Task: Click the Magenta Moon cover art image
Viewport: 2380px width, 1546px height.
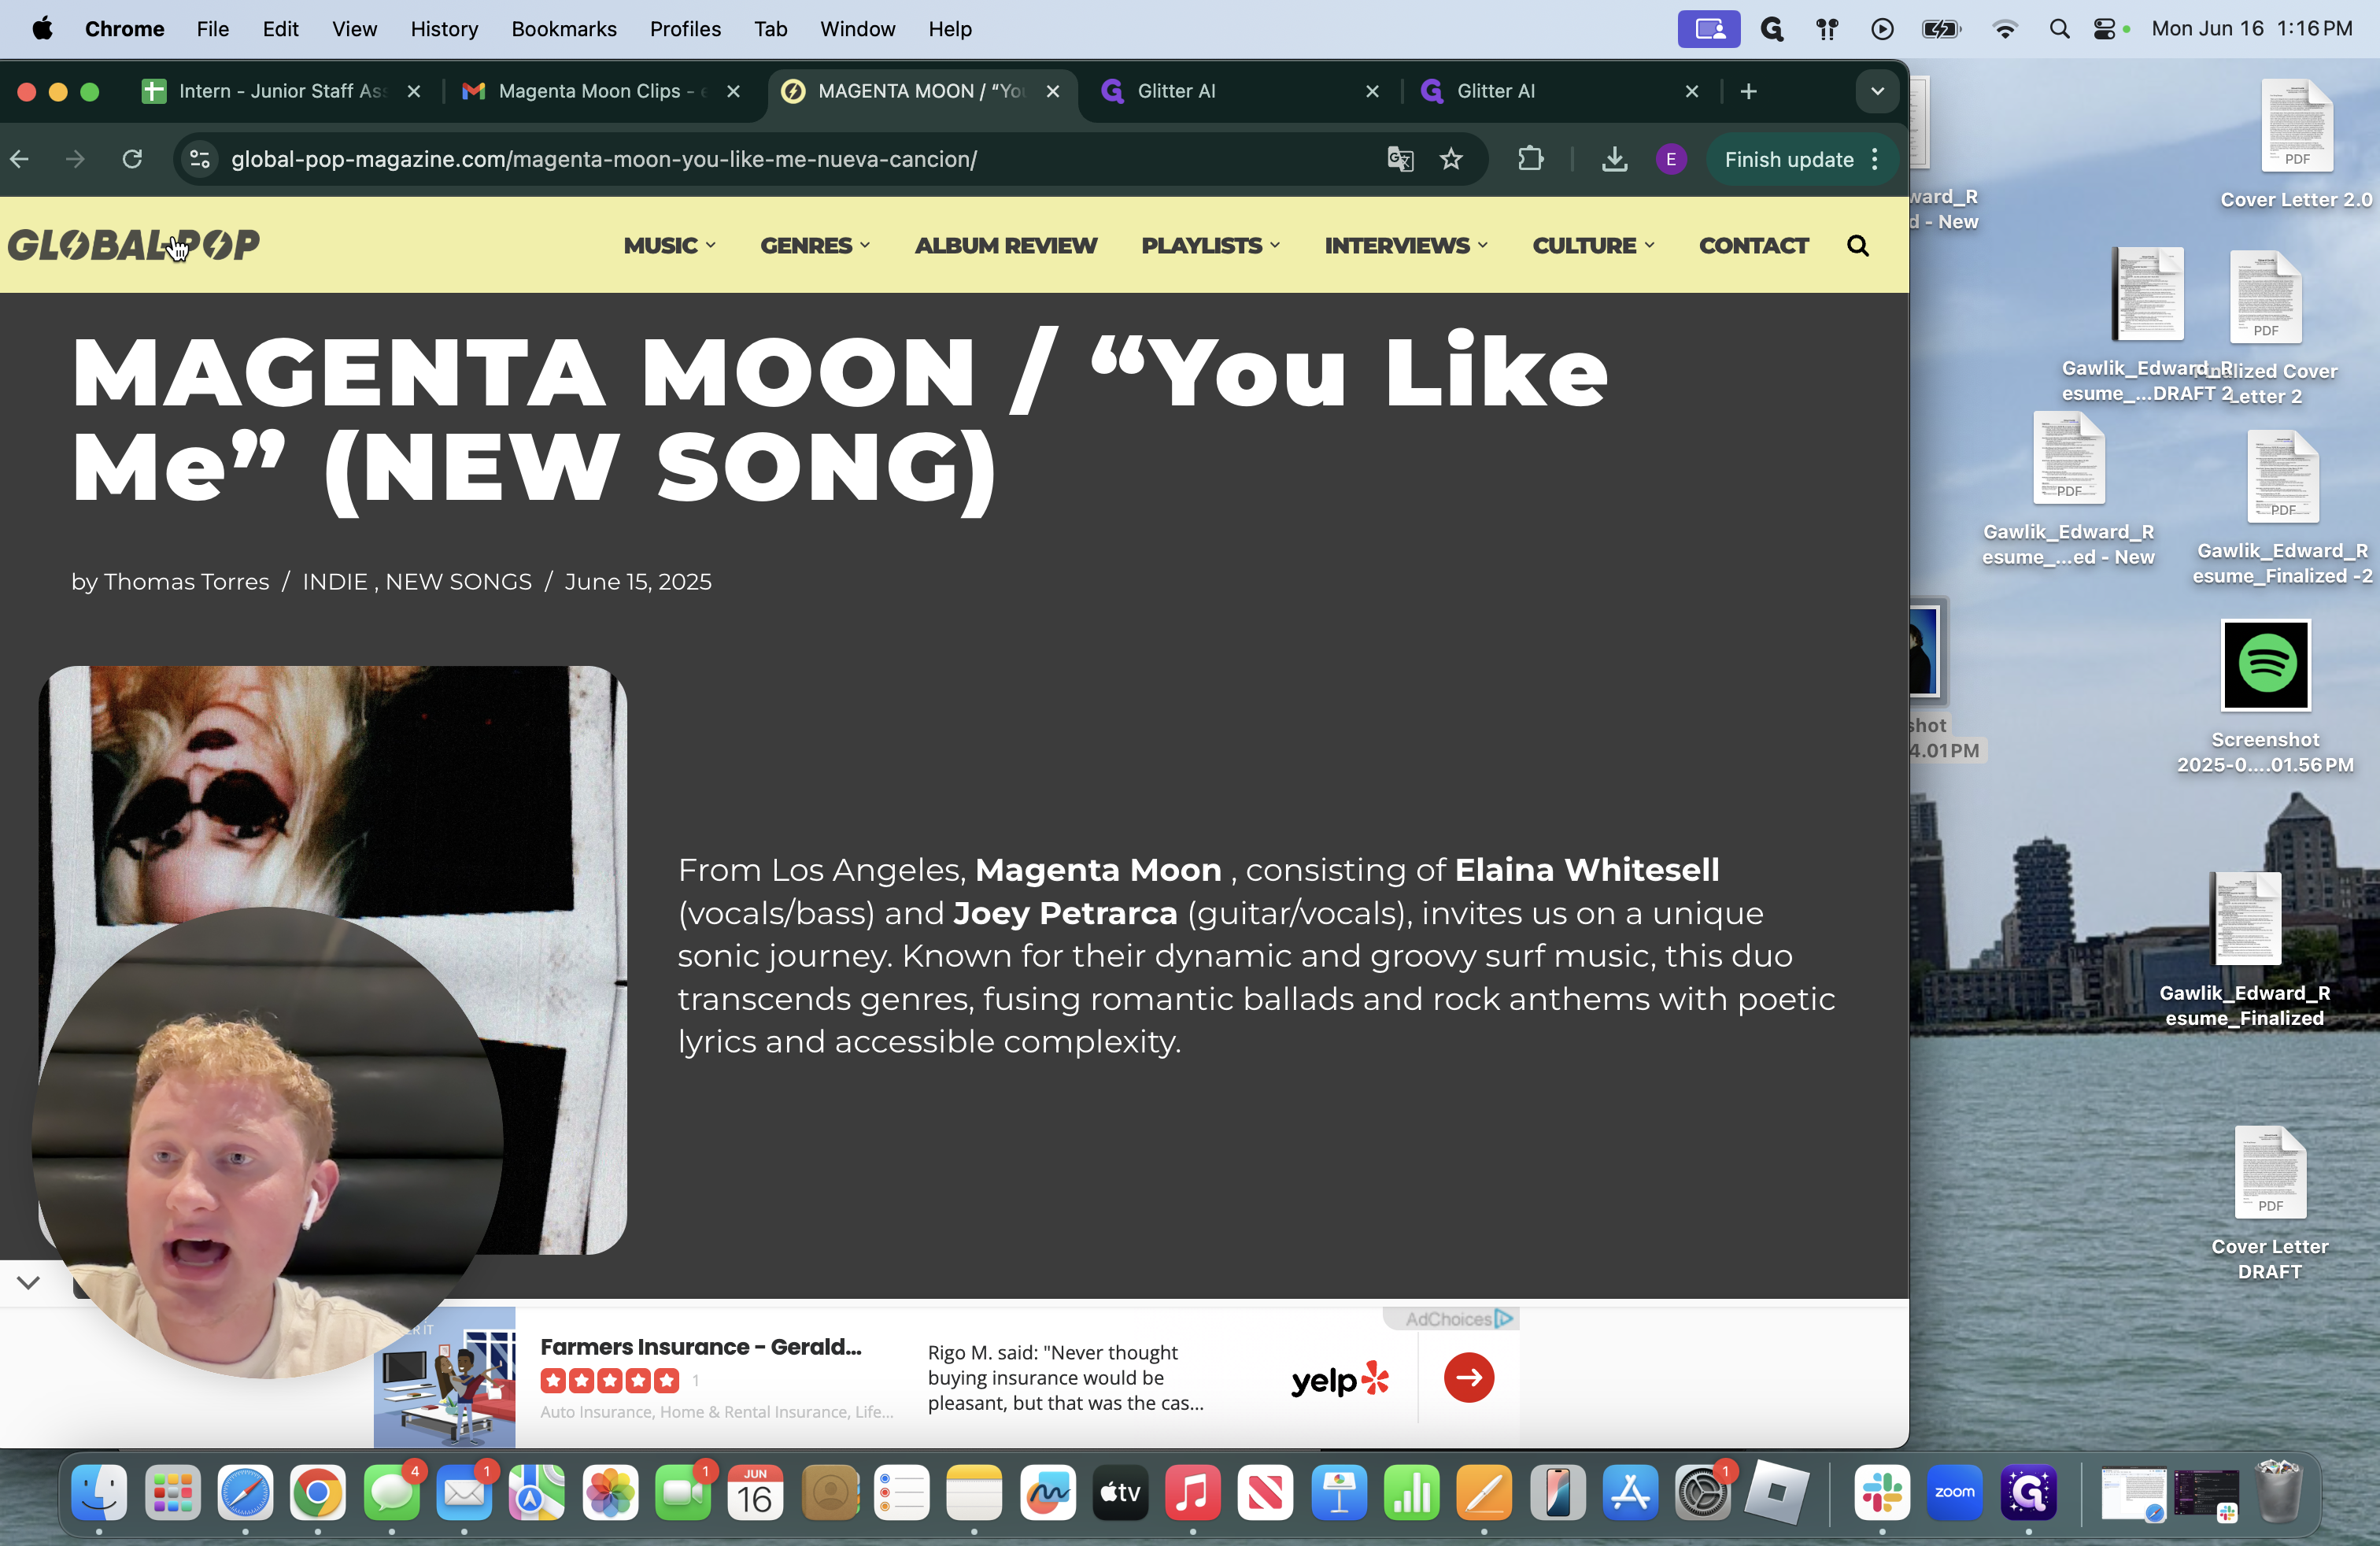Action: (x=332, y=960)
